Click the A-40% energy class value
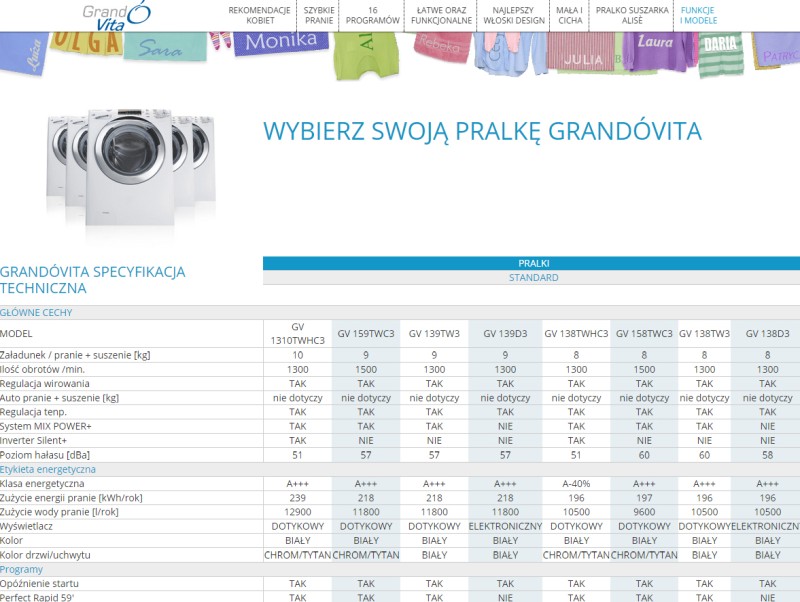Screen dimensions: 800x602 click(x=576, y=484)
